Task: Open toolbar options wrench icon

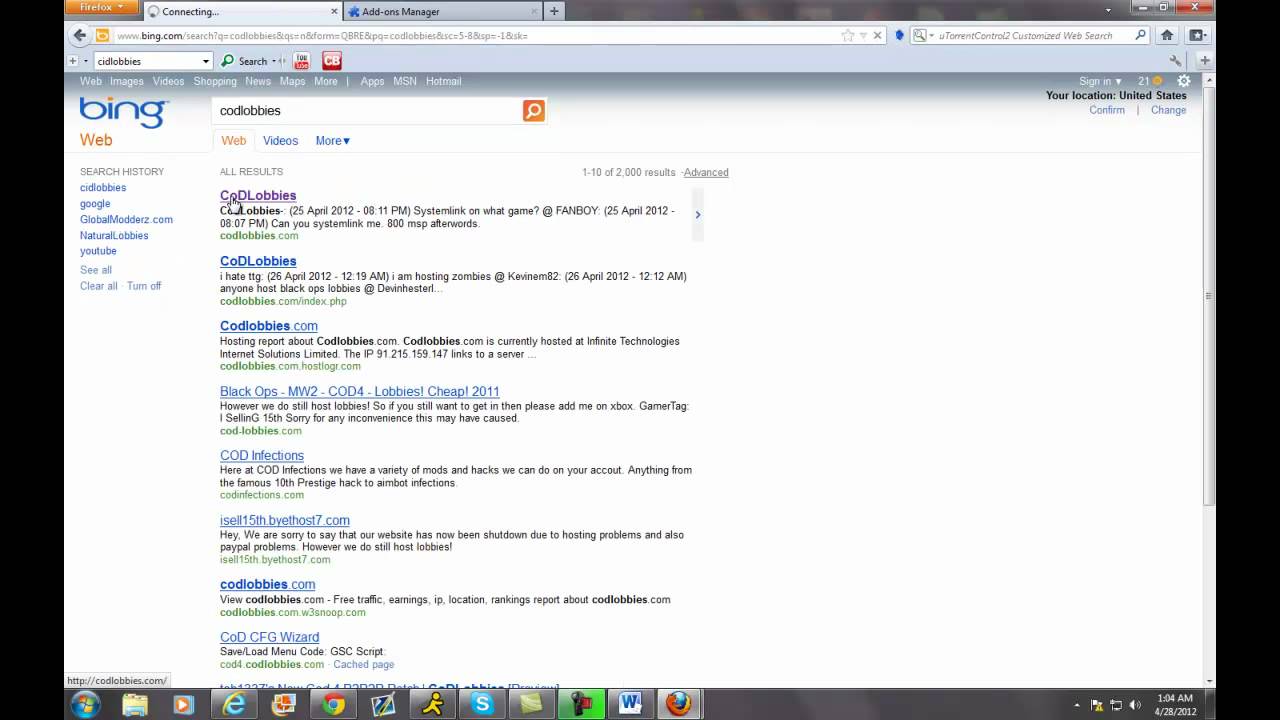Action: [1176, 61]
